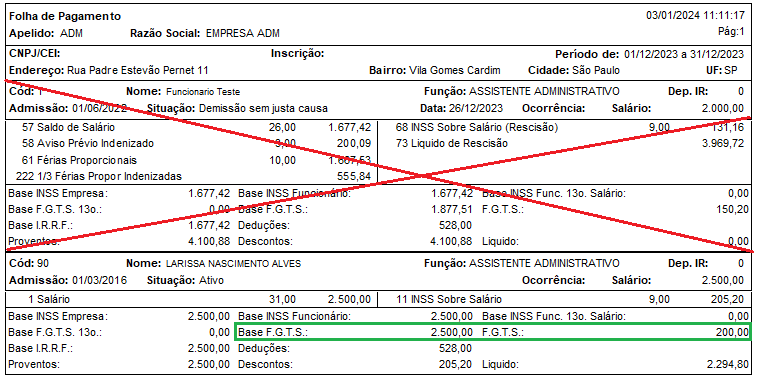The image size is (757, 379).
Task: Click the highlighted F.G.T.S. 200,00 amount
Action: tap(733, 332)
